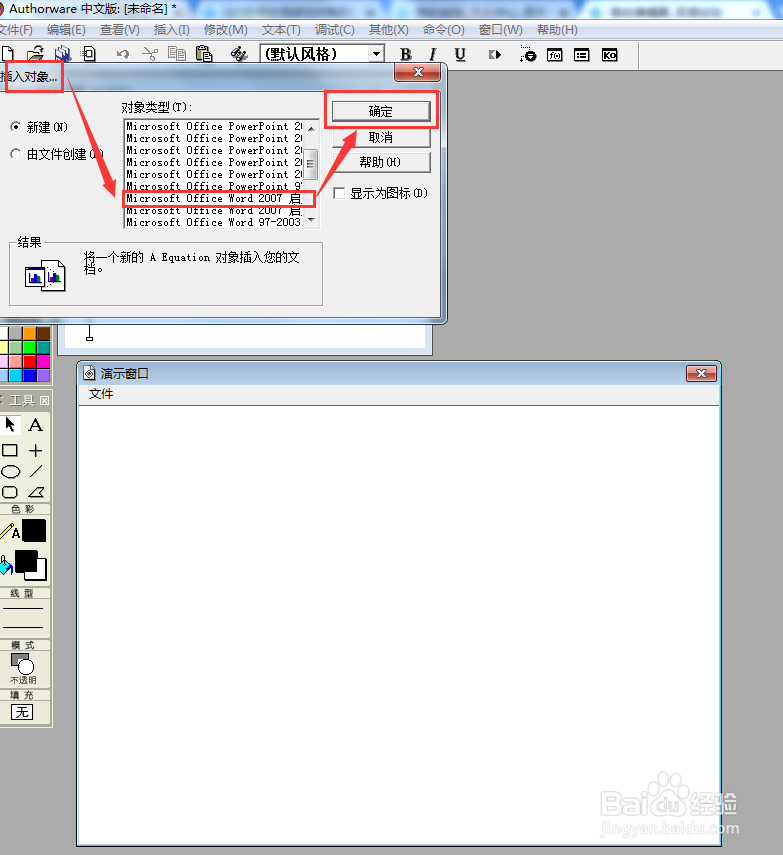Click the first line style option
Screen dimensions: 783x855
coord(22,608)
